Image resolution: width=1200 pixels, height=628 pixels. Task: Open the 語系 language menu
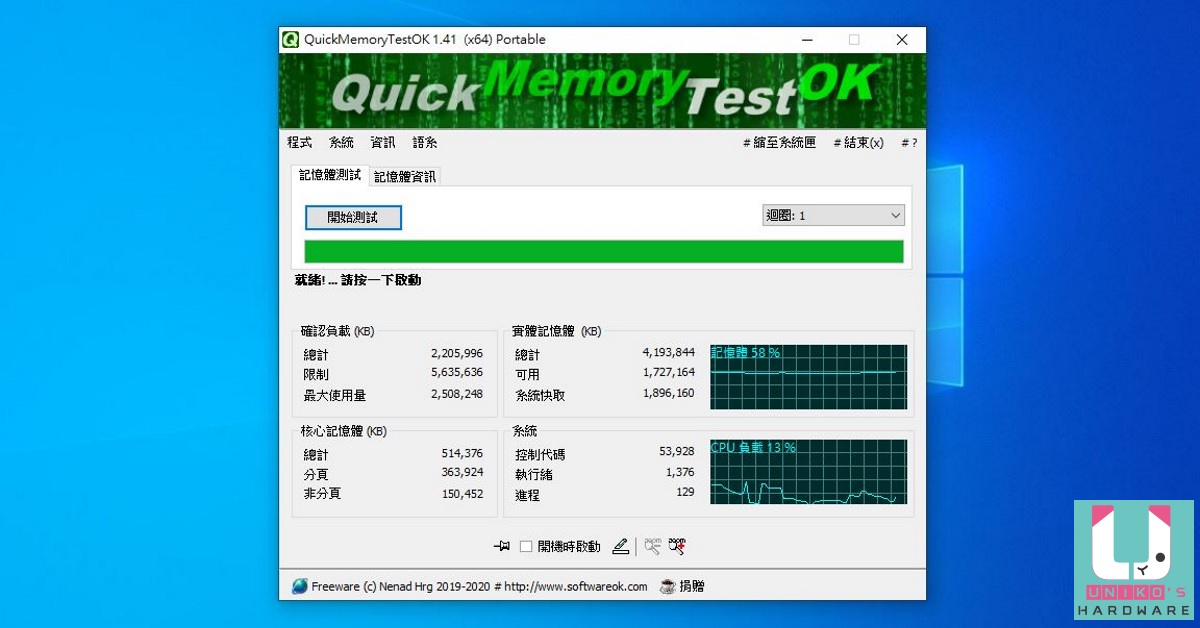425,143
